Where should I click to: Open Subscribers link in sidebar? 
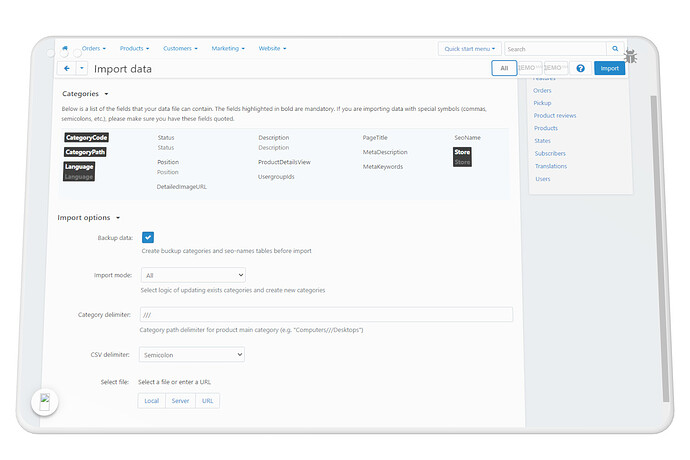pyautogui.click(x=550, y=154)
